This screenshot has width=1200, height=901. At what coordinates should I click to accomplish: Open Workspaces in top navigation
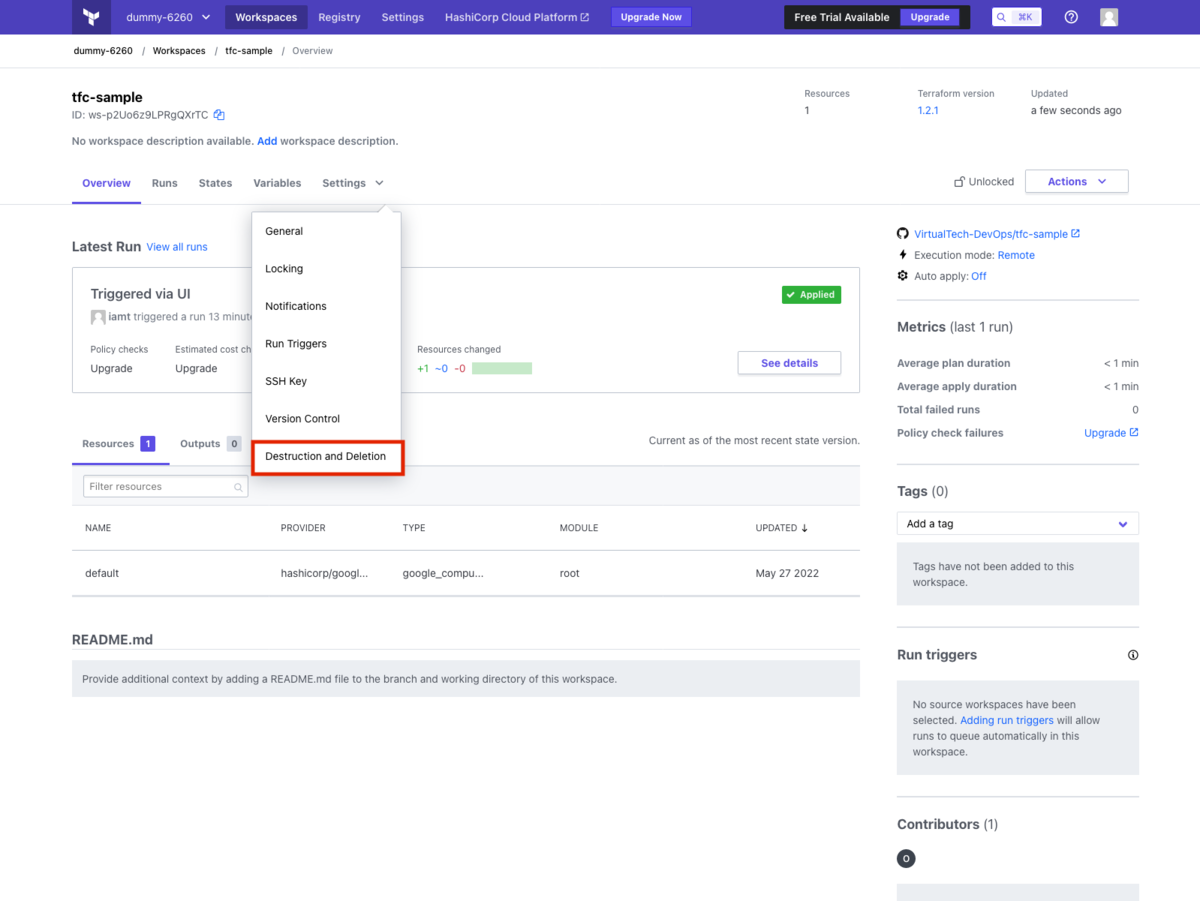(266, 17)
